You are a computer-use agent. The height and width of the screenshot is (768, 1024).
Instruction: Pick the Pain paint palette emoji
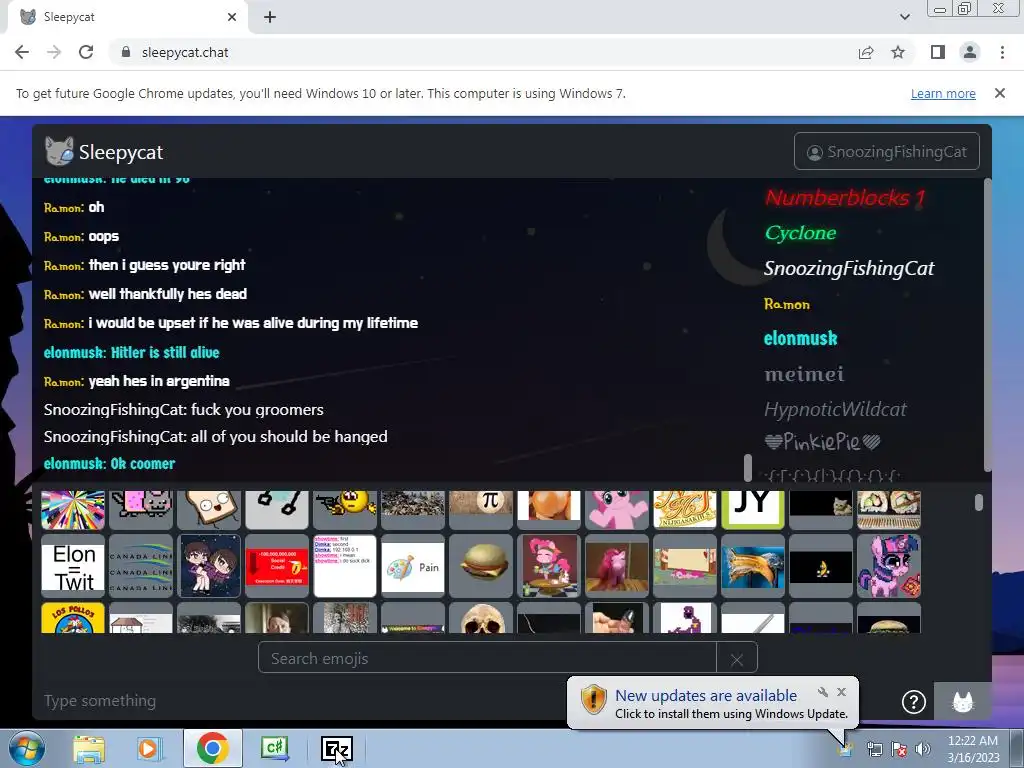[413, 566]
